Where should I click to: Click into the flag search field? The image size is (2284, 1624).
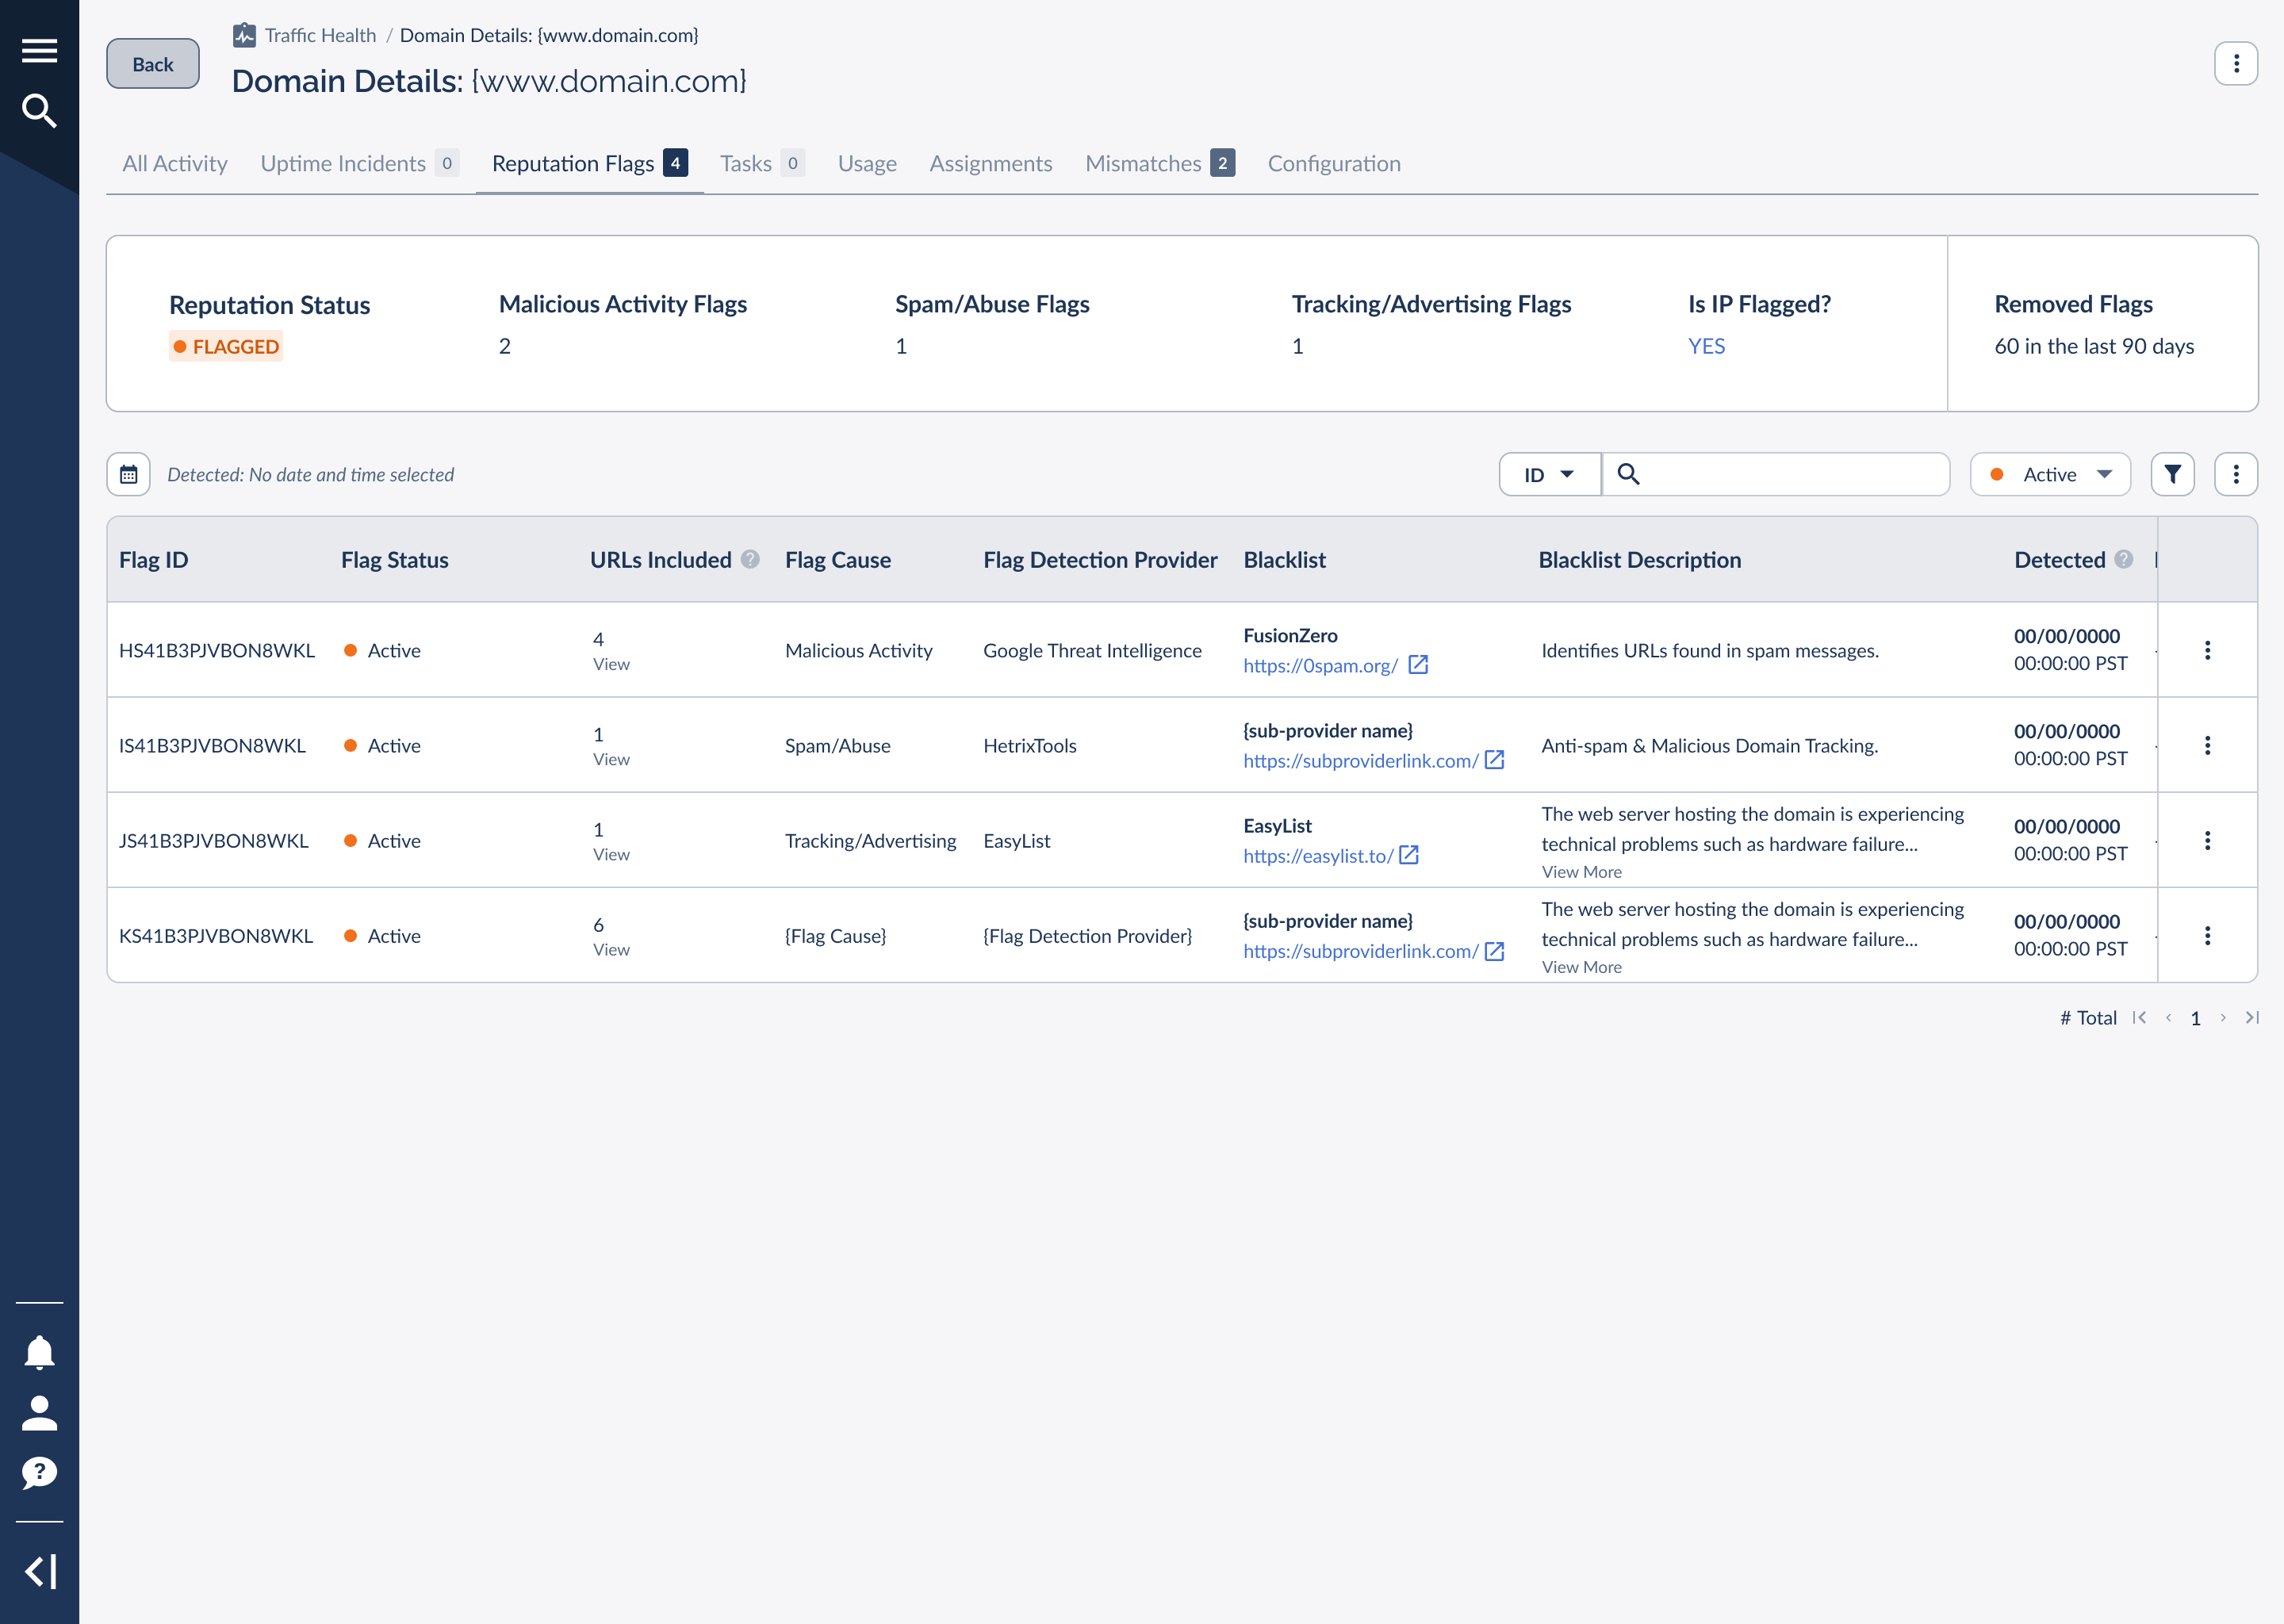pos(1776,474)
